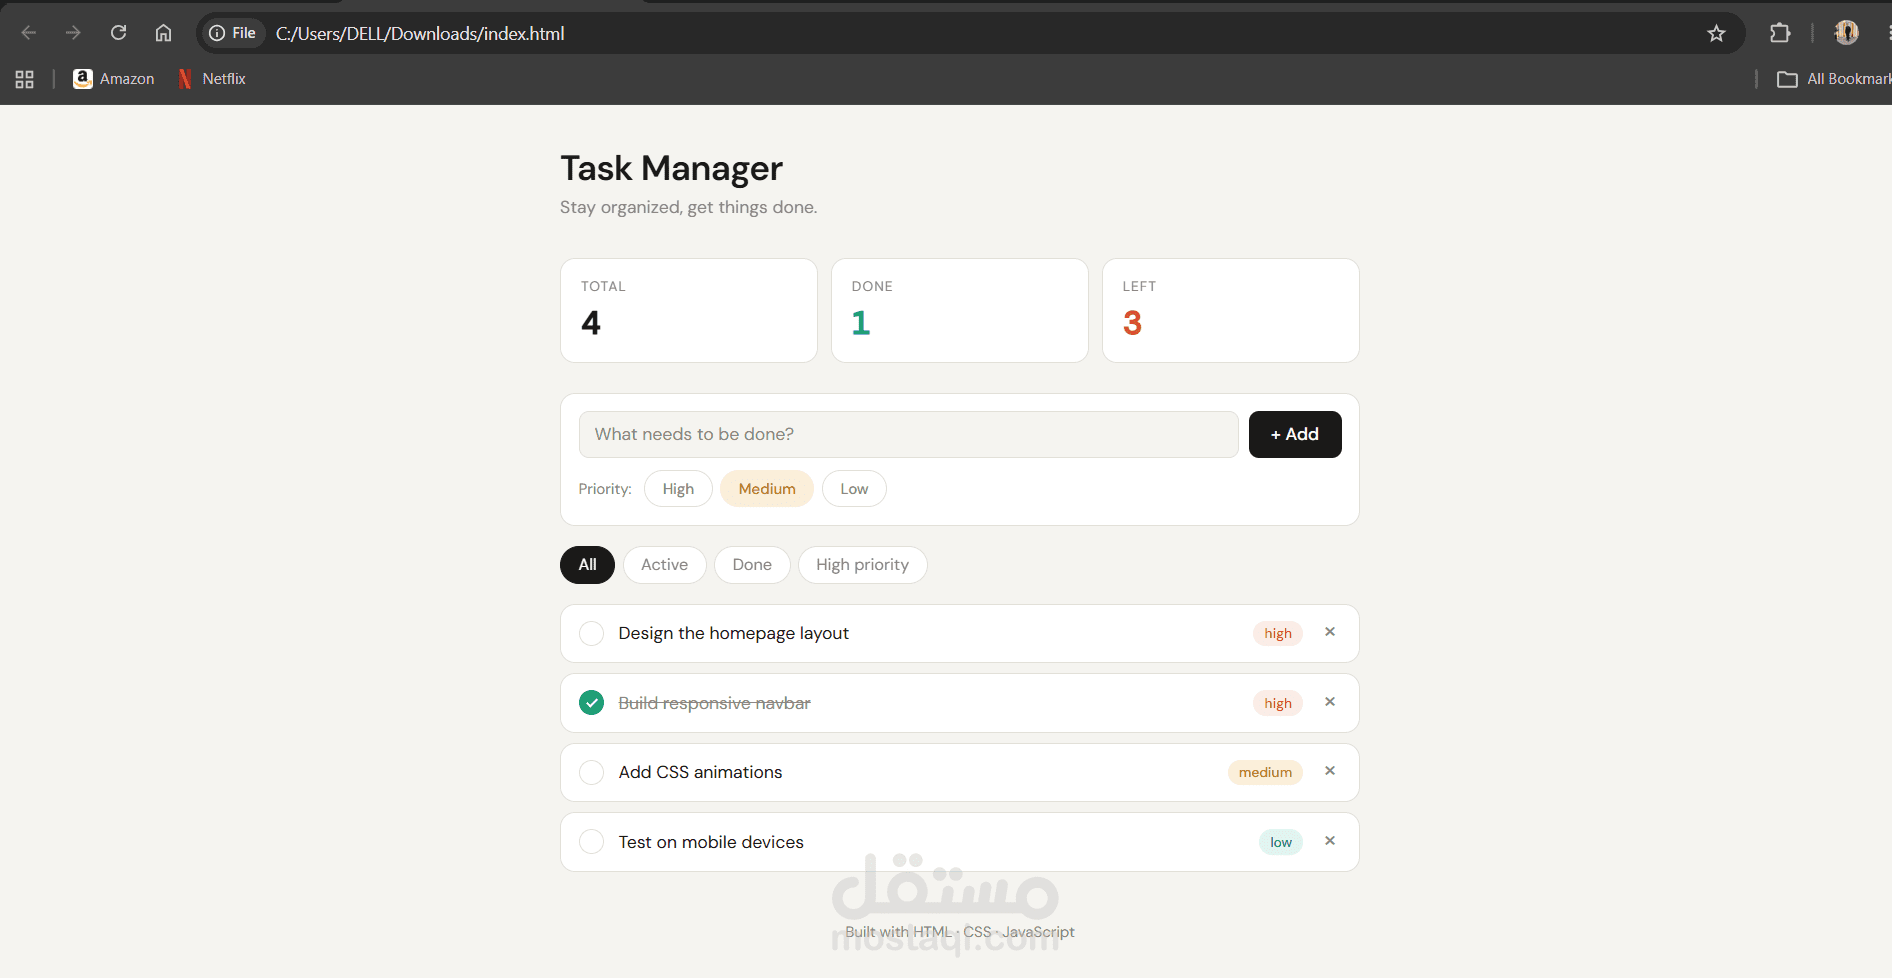This screenshot has height=978, width=1892.
Task: Click the + Add button
Action: [1295, 434]
